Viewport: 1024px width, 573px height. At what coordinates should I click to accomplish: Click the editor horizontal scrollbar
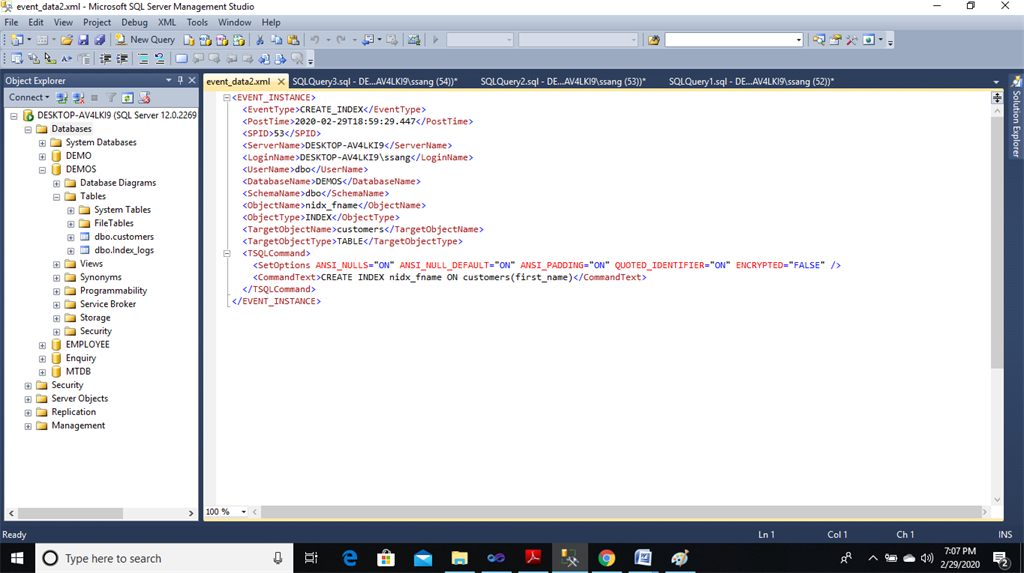pos(620,512)
